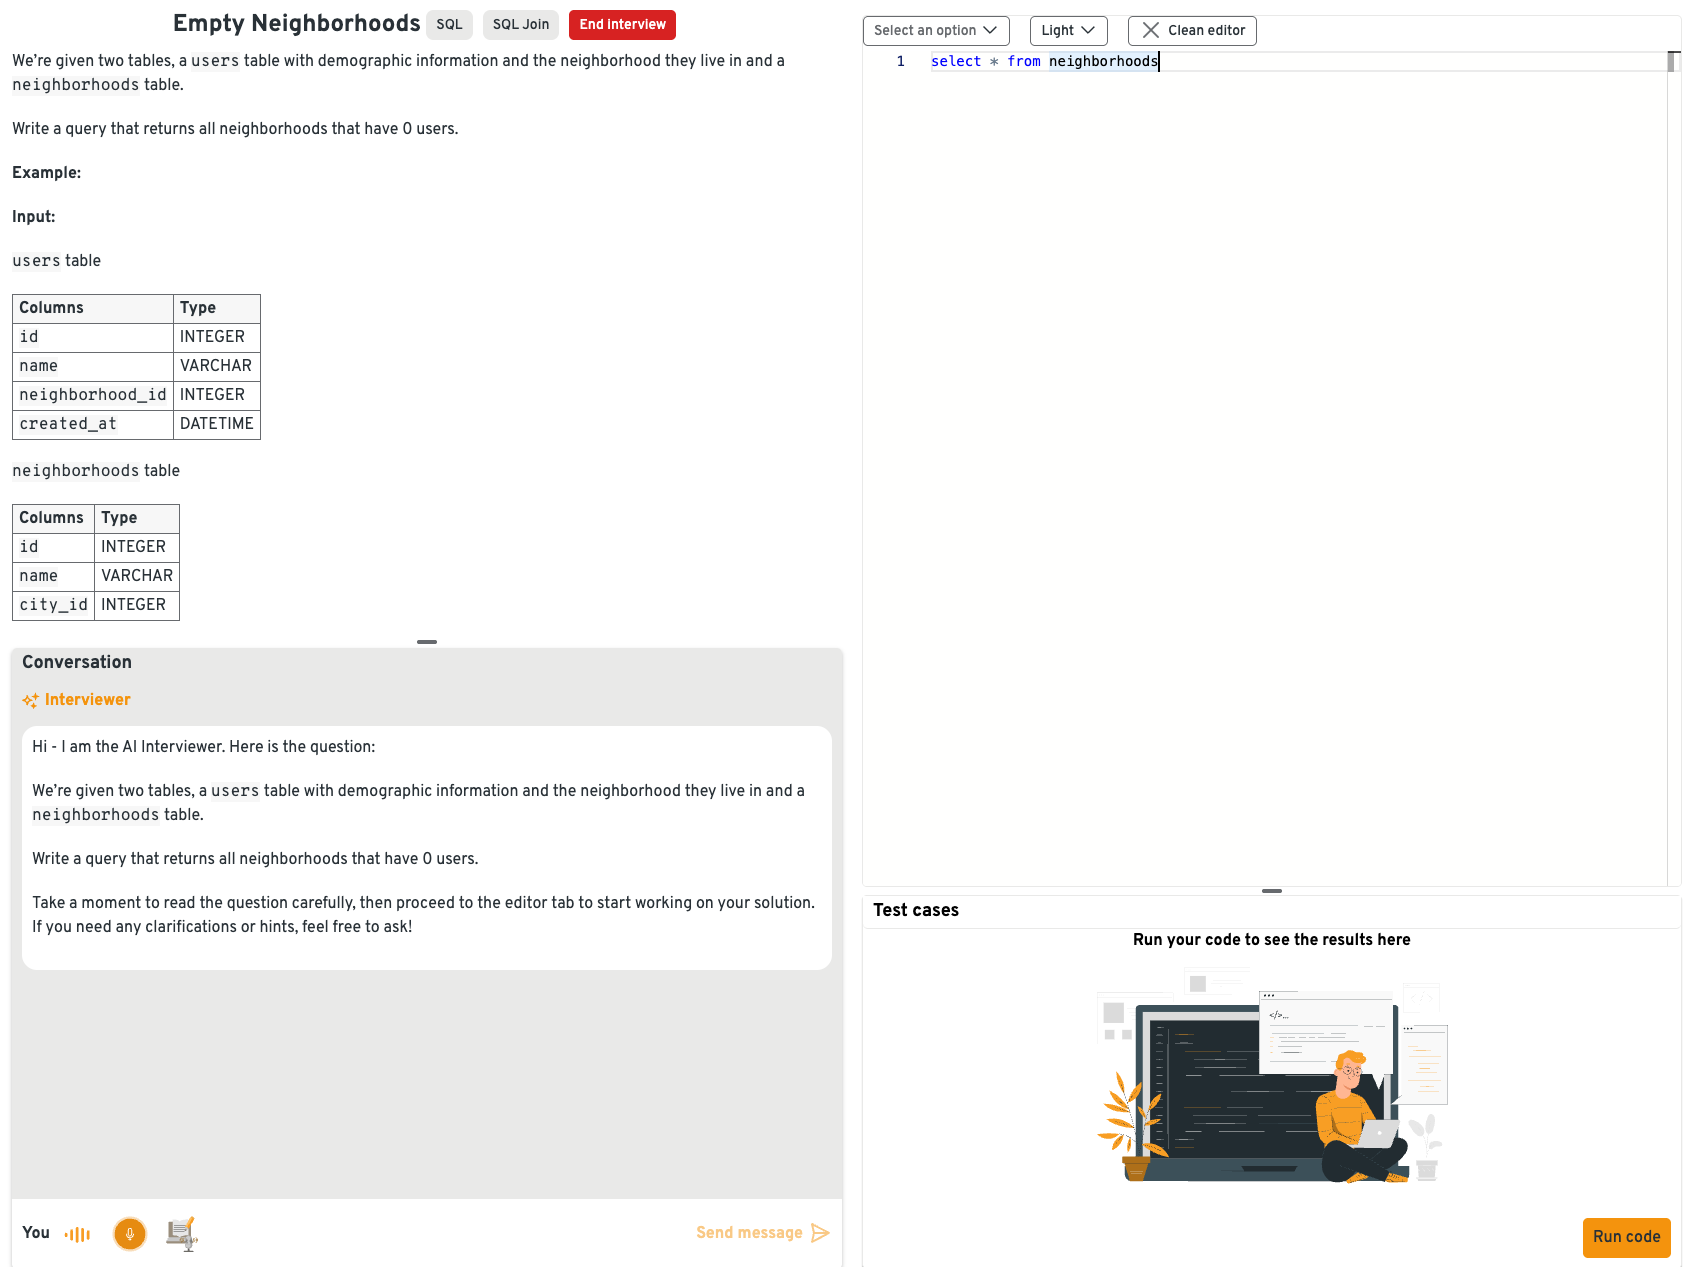Click the sparkle icon next to Interviewer

point(30,700)
